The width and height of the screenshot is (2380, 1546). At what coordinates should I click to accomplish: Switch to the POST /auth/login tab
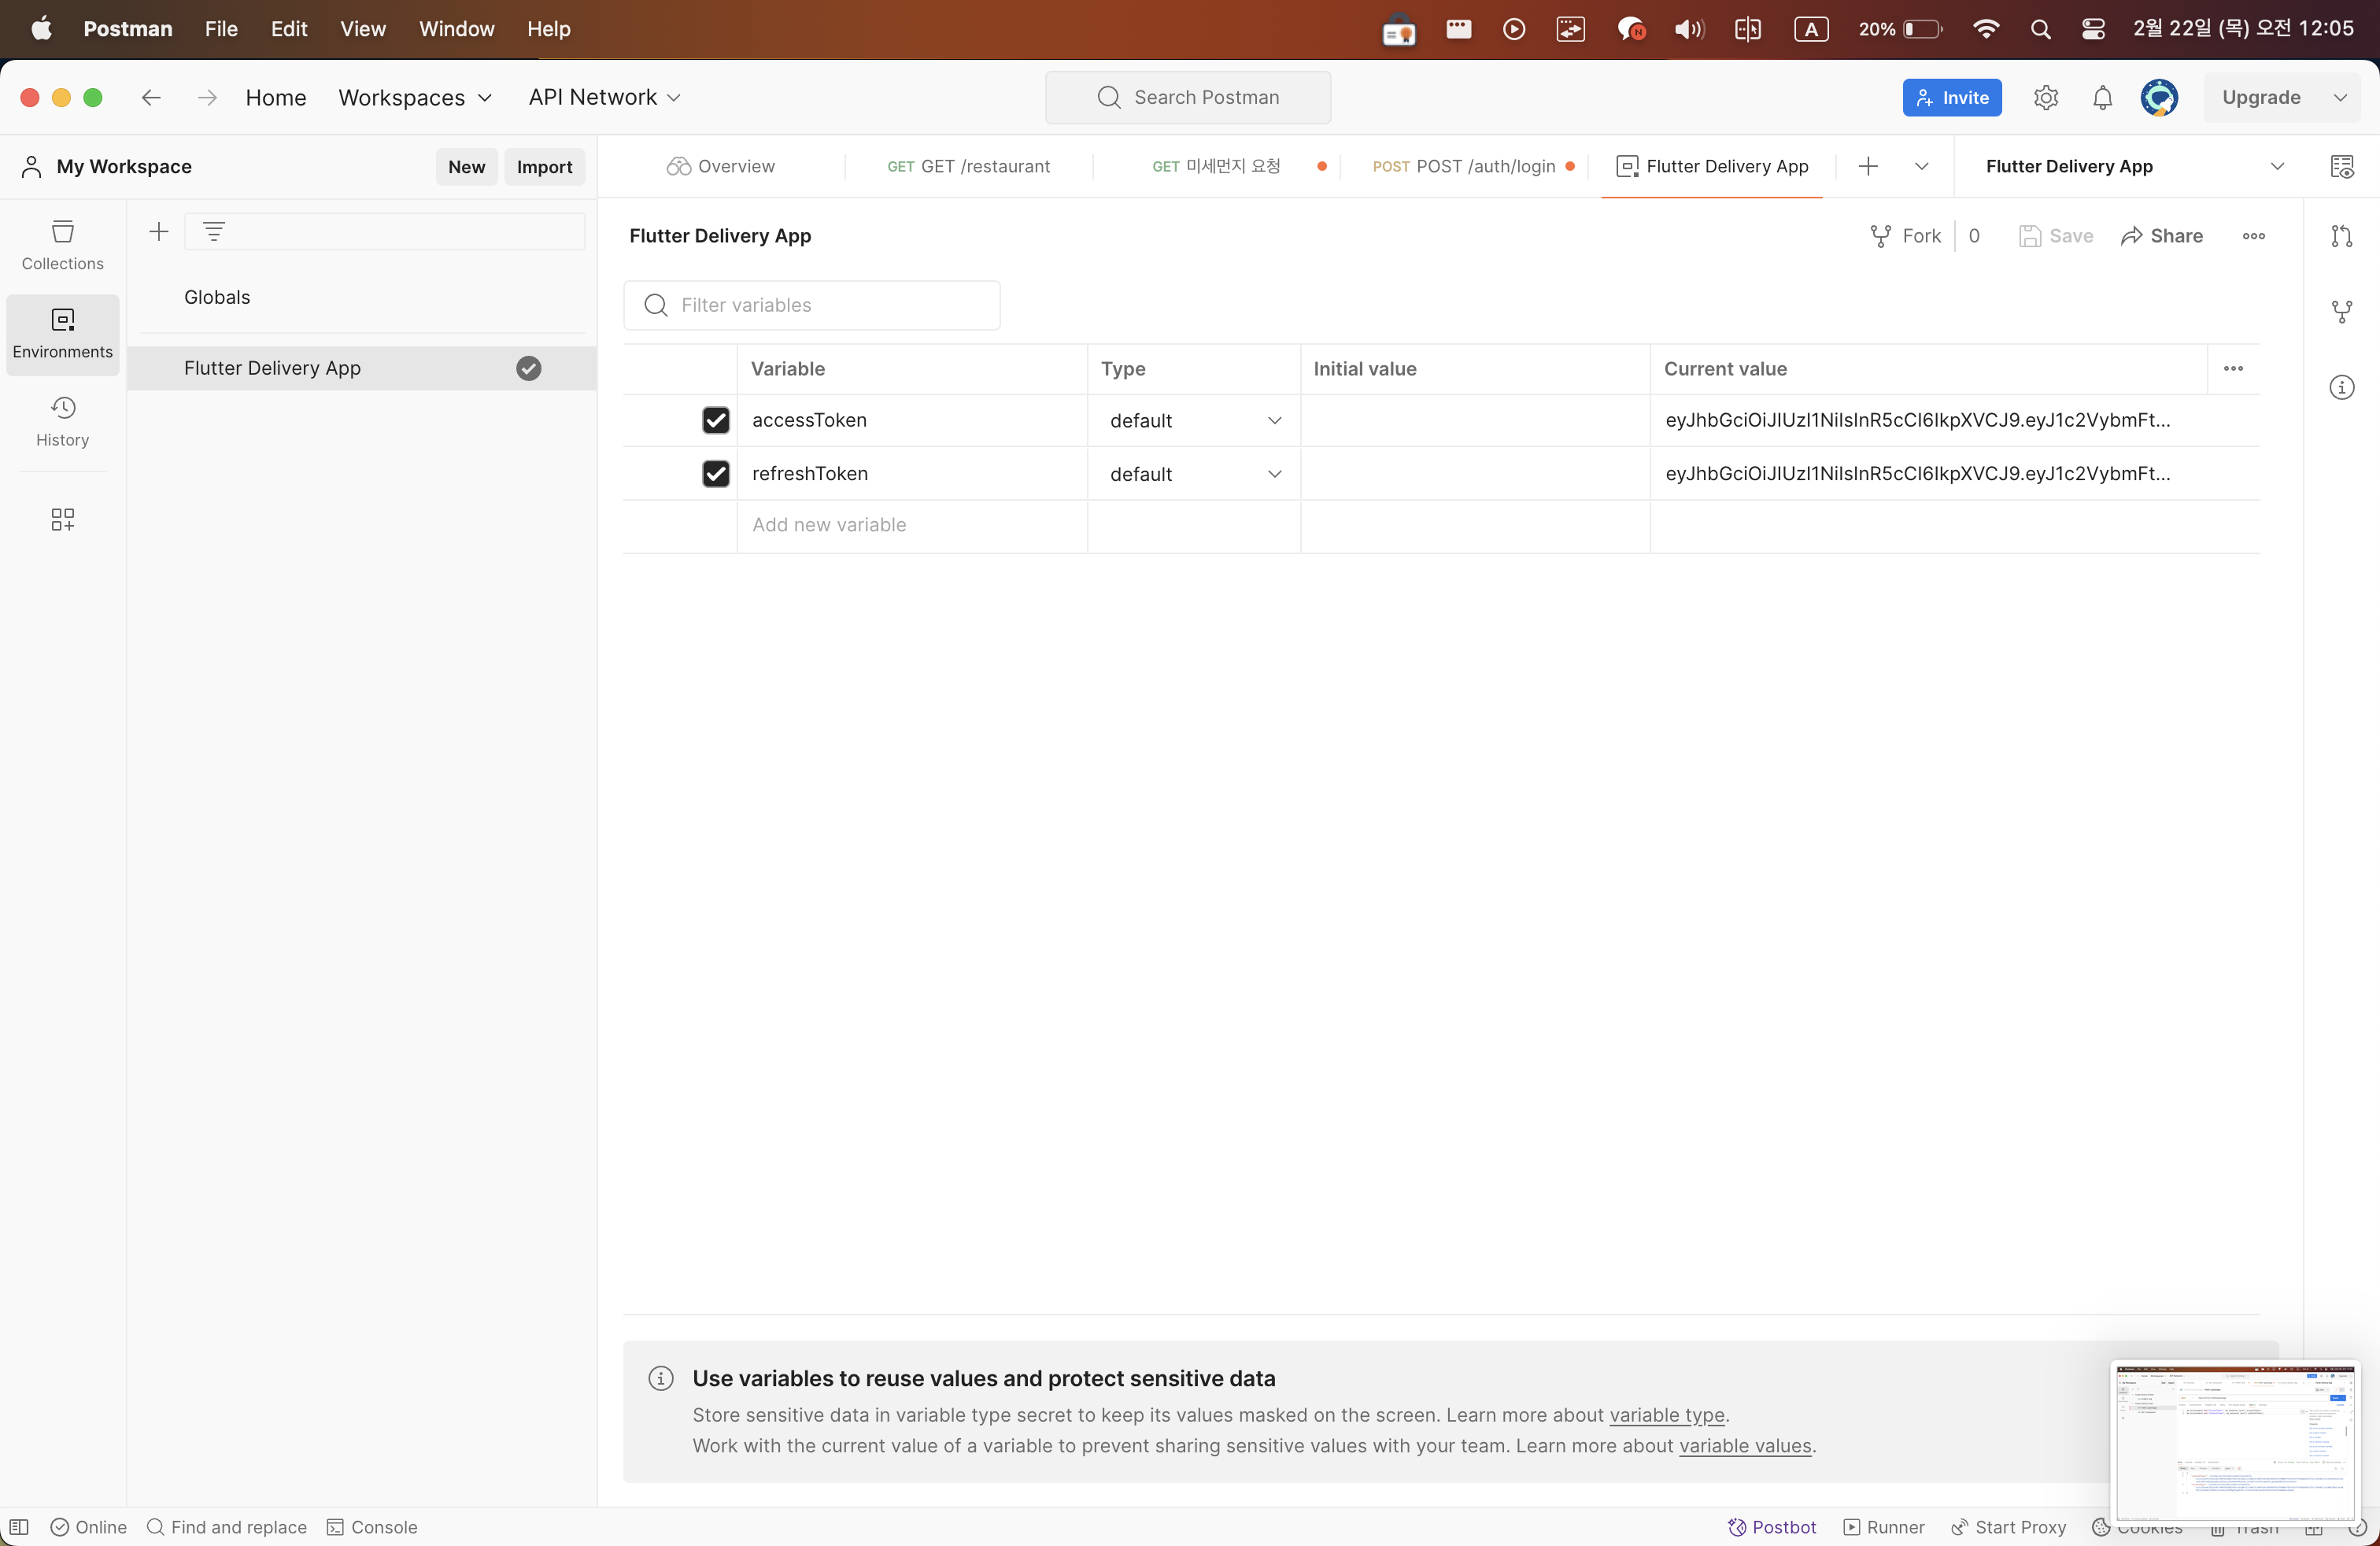(1463, 166)
